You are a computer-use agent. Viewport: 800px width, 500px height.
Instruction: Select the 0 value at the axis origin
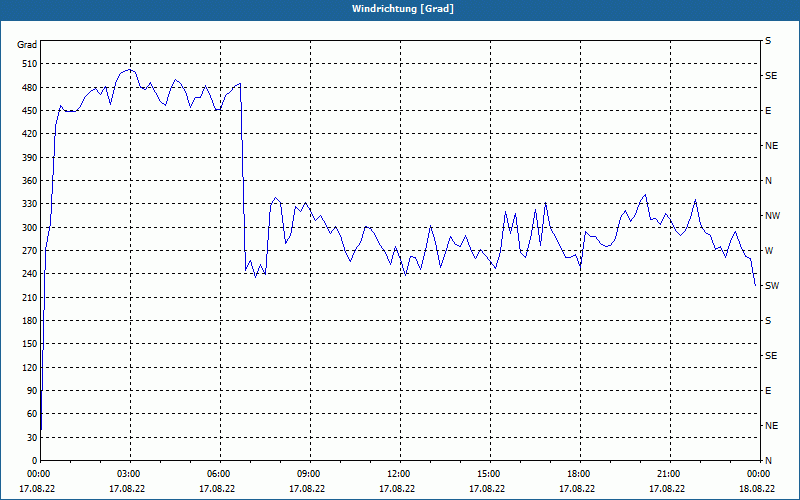pyautogui.click(x=35, y=461)
